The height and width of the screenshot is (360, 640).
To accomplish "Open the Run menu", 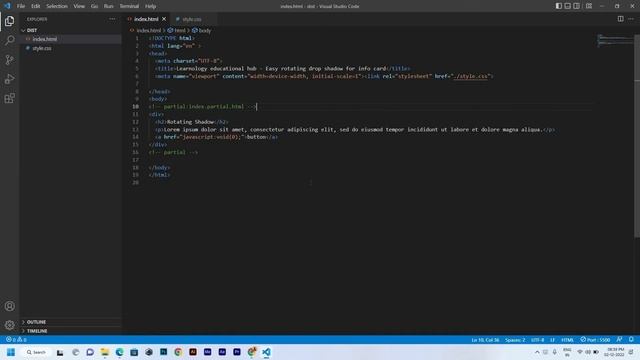I will (x=109, y=6).
